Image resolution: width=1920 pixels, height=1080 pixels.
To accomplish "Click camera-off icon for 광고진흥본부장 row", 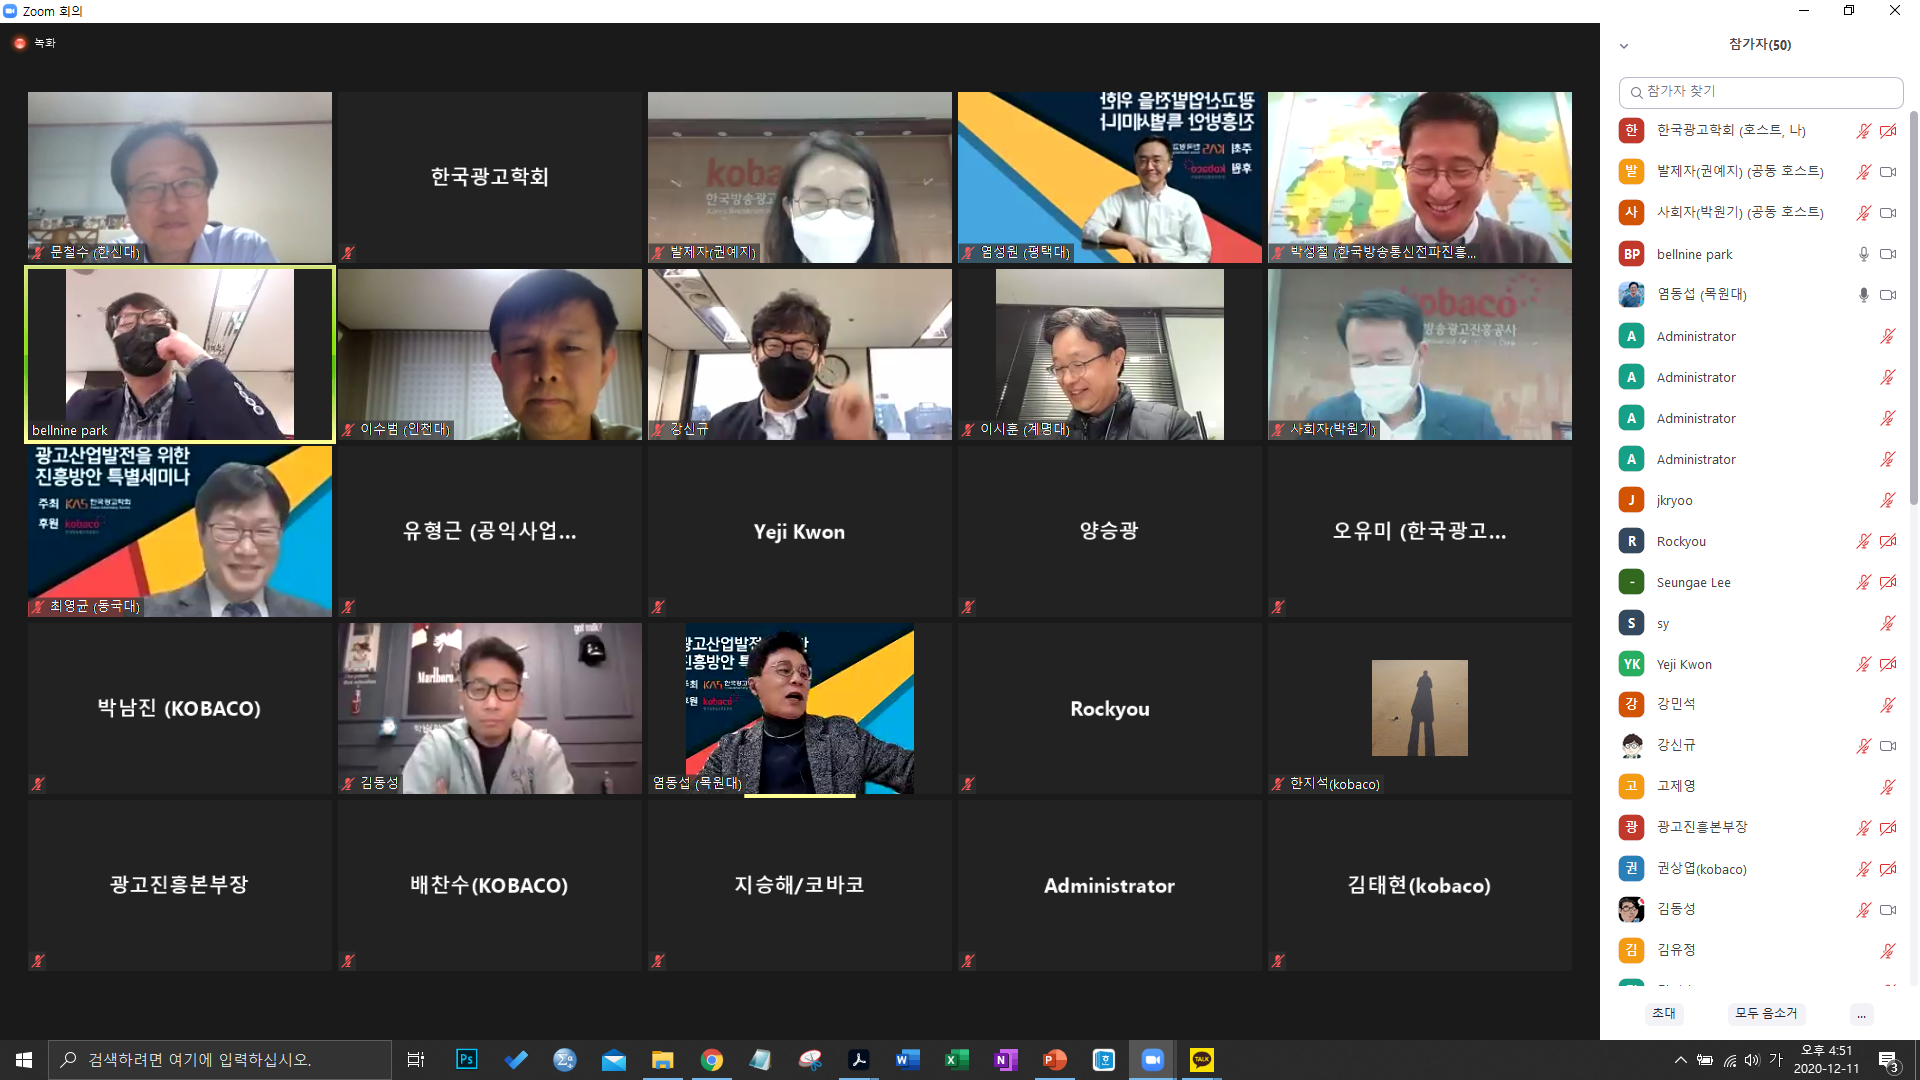I will pos(1888,828).
